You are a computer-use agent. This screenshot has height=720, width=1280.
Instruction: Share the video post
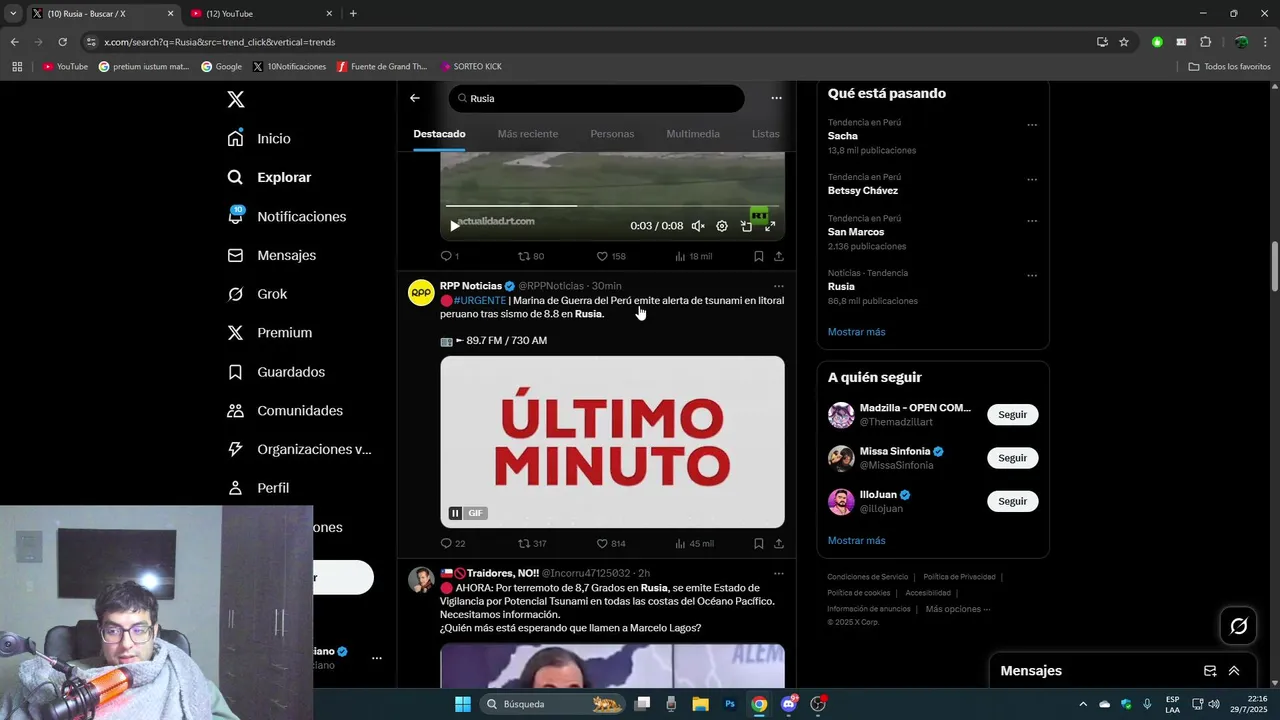778,256
